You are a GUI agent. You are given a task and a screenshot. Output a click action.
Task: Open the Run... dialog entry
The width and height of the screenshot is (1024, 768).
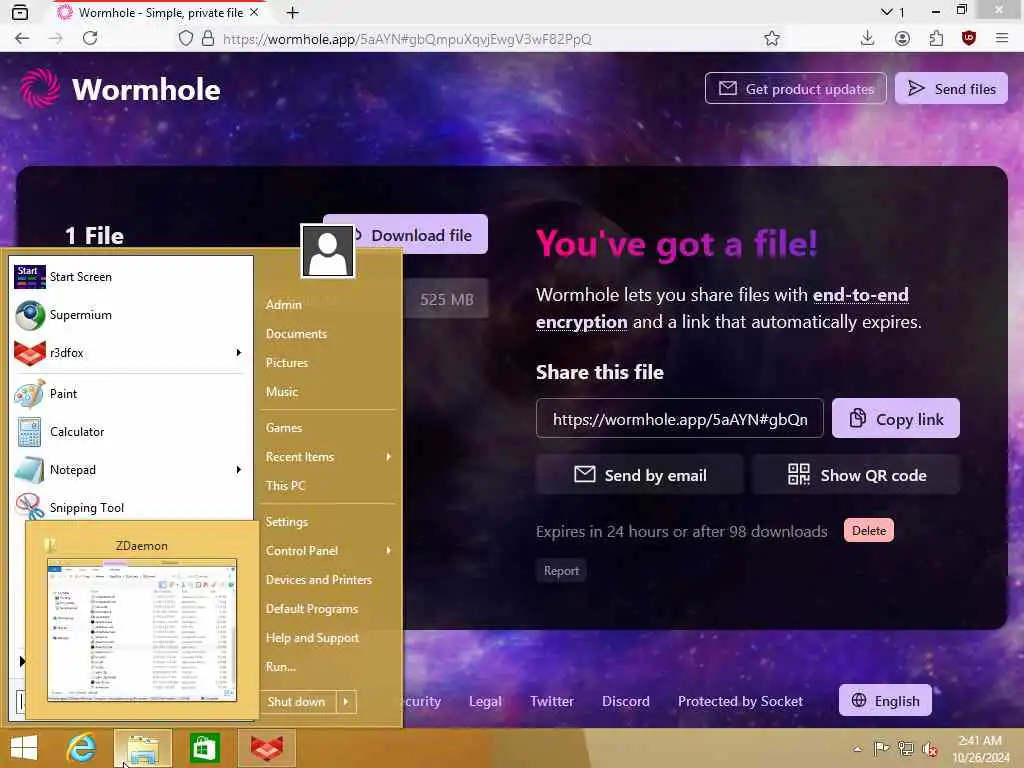tap(281, 667)
